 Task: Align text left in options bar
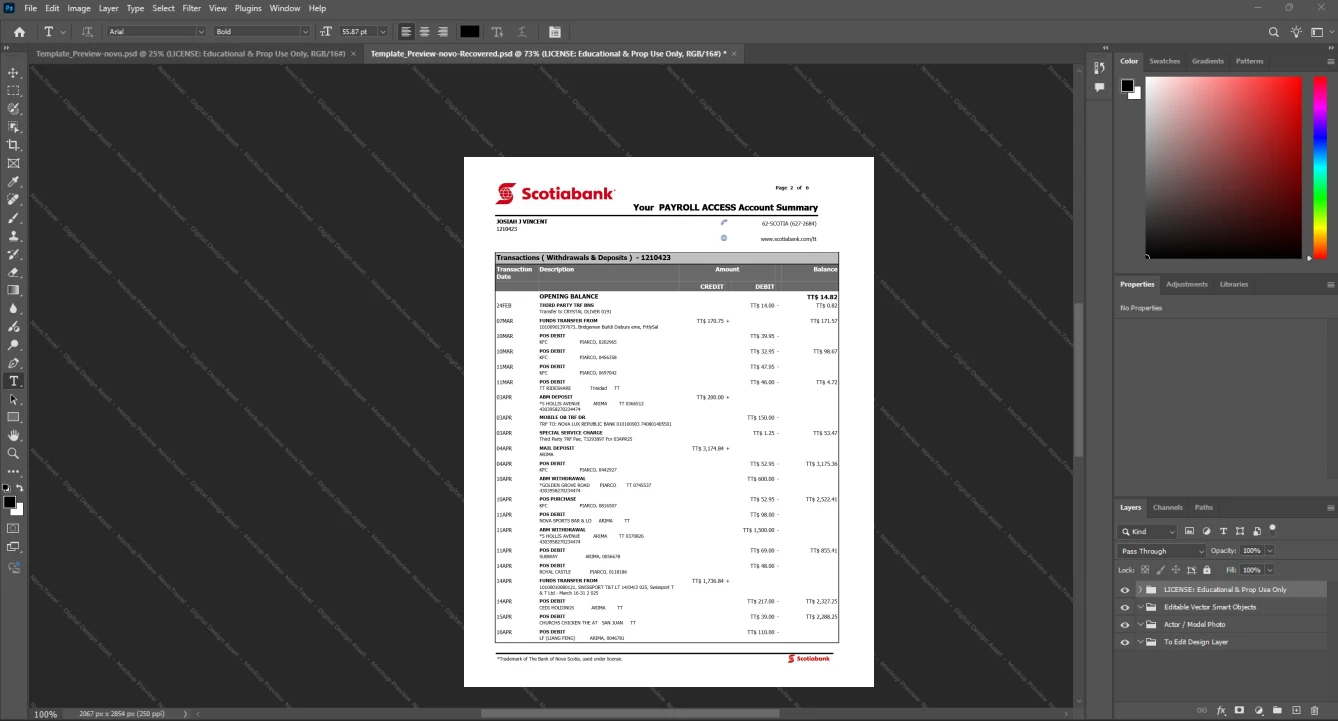pyautogui.click(x=405, y=32)
